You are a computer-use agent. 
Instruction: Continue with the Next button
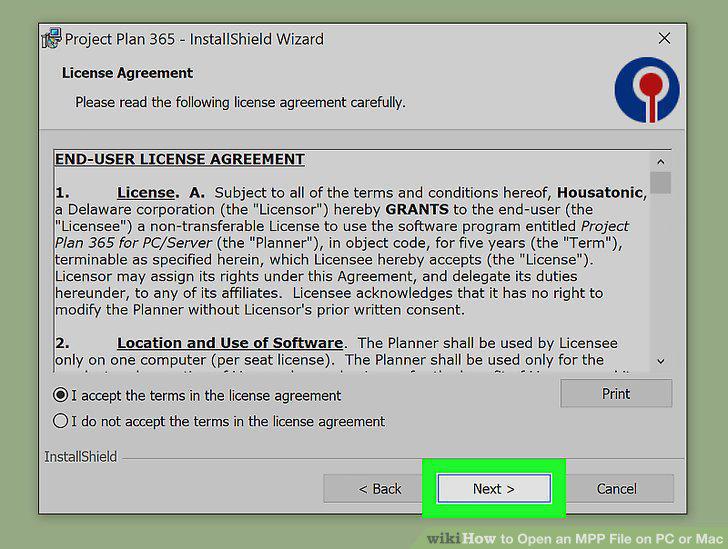[x=494, y=489]
